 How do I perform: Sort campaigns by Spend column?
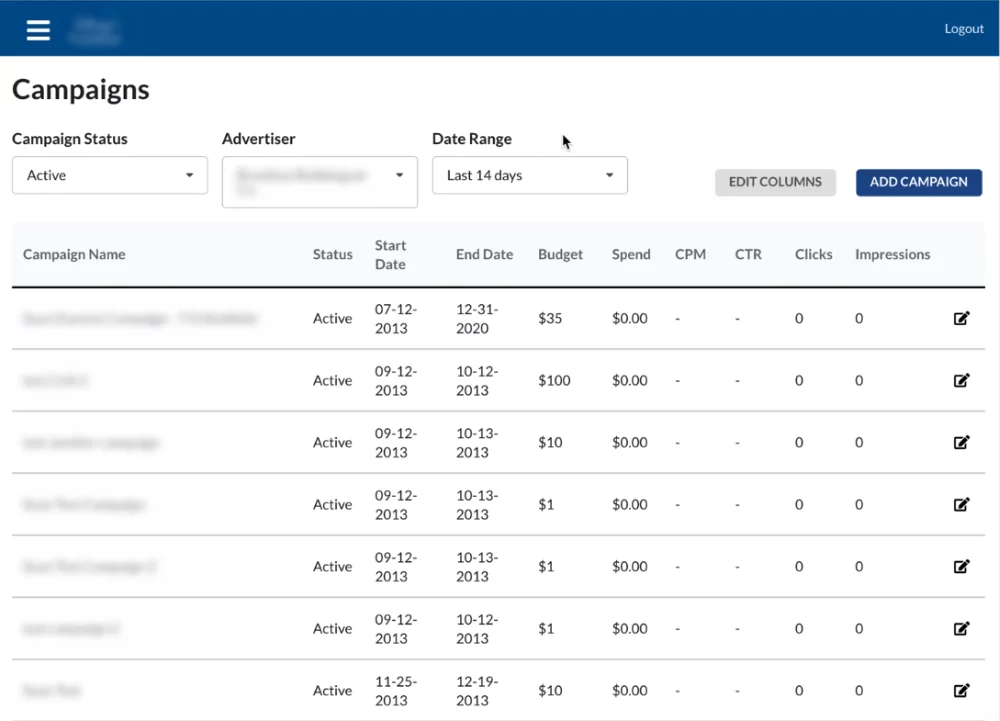point(630,254)
